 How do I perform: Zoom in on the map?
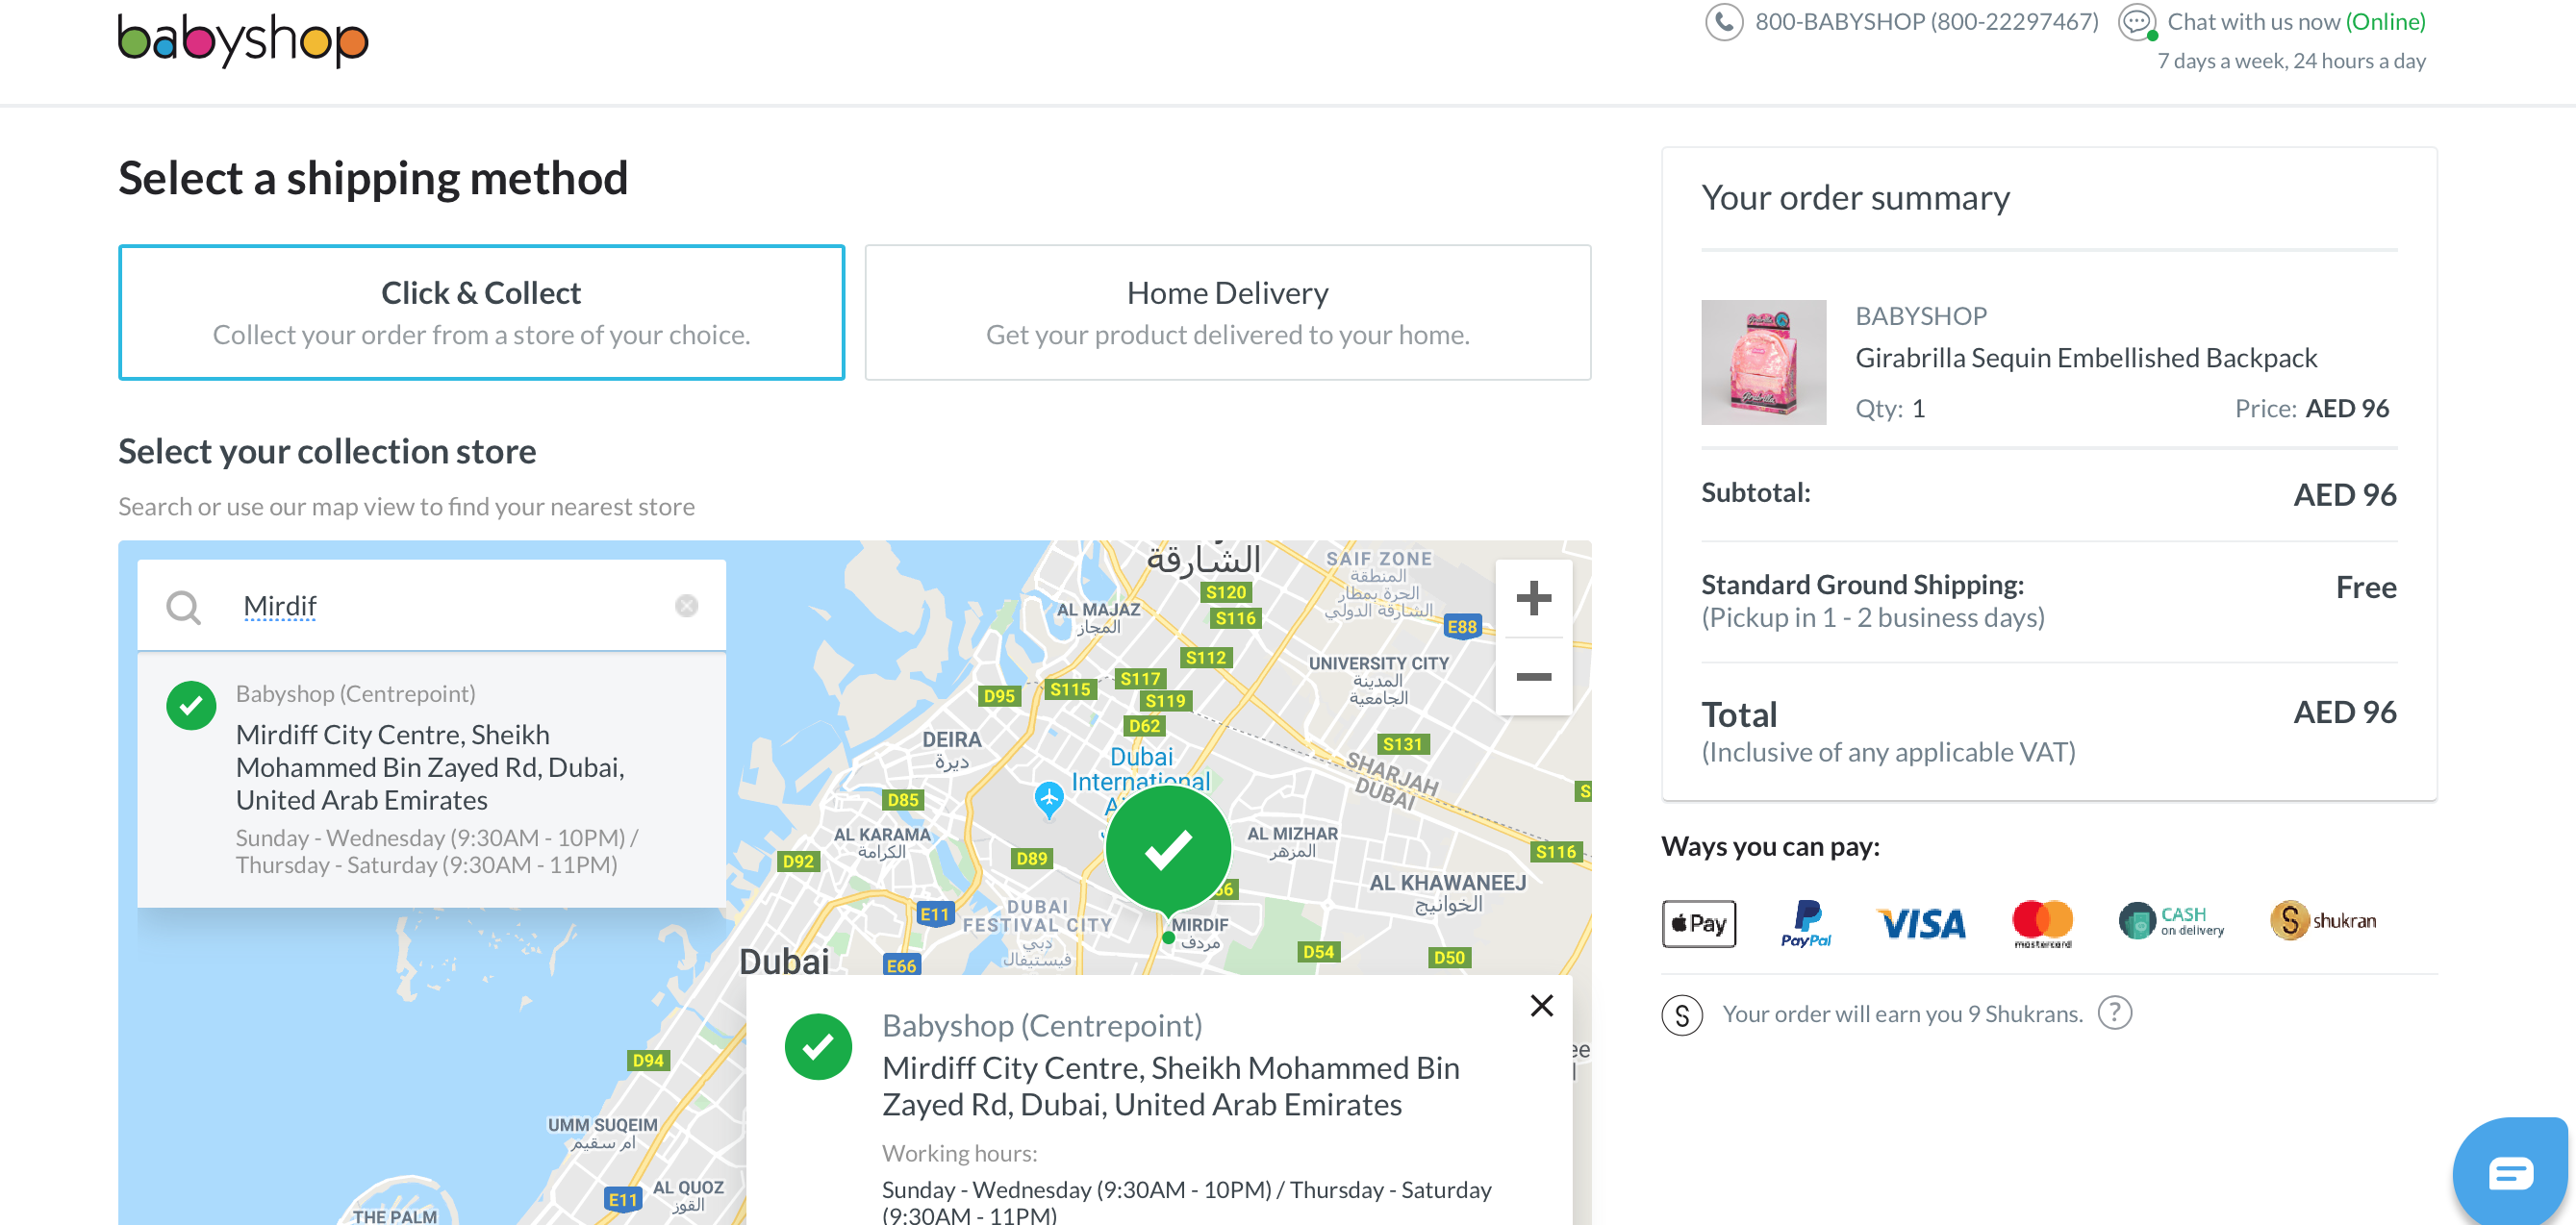click(x=1533, y=599)
